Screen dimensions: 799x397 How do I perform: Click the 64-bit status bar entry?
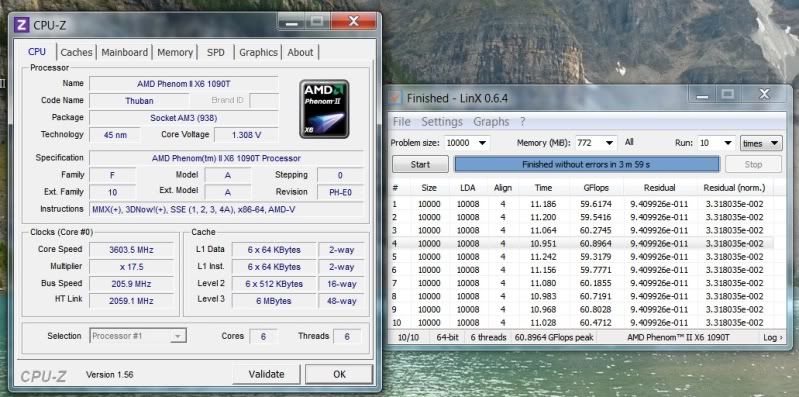pos(447,337)
